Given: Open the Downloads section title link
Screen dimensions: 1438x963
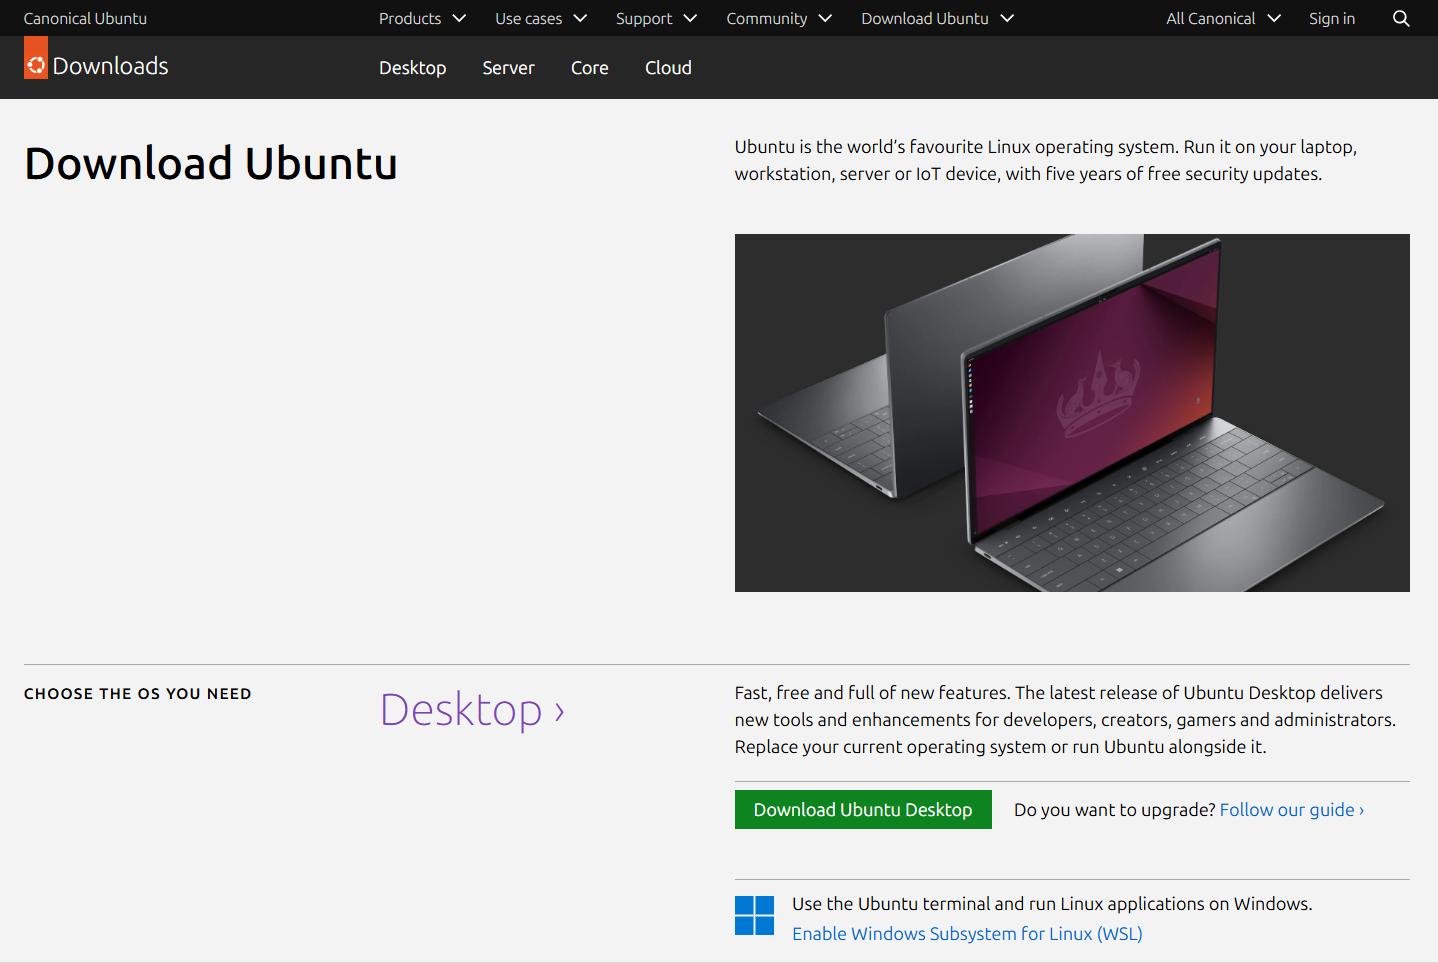Looking at the screenshot, I should (110, 66).
